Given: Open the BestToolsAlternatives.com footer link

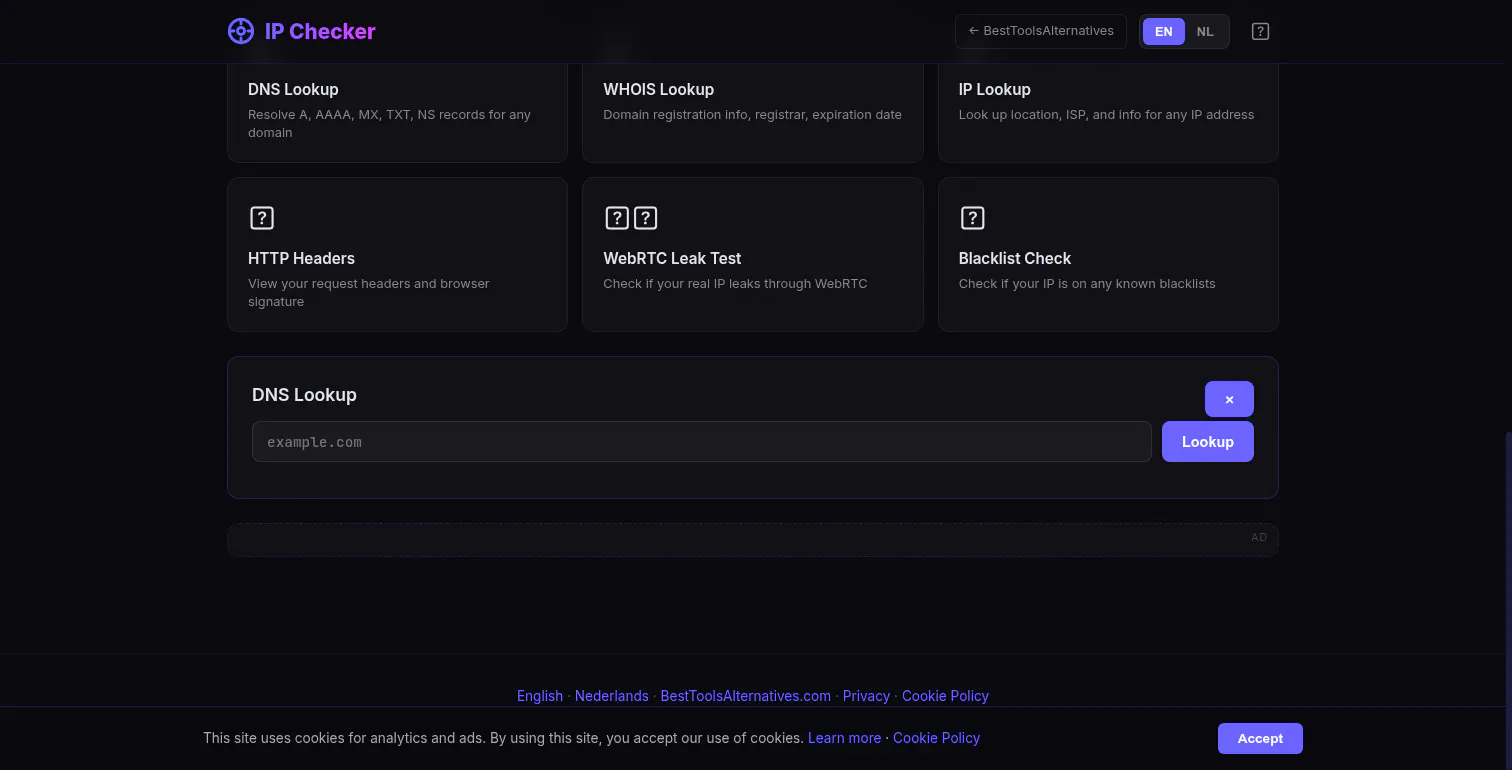Looking at the screenshot, I should [745, 696].
